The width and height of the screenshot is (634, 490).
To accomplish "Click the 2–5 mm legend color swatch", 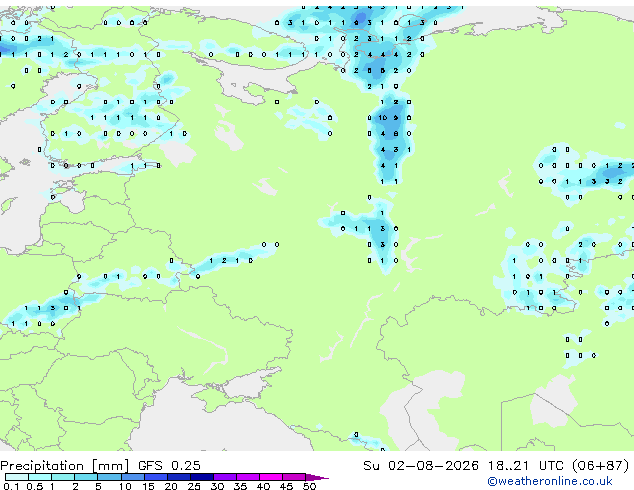I will [x=86, y=477].
